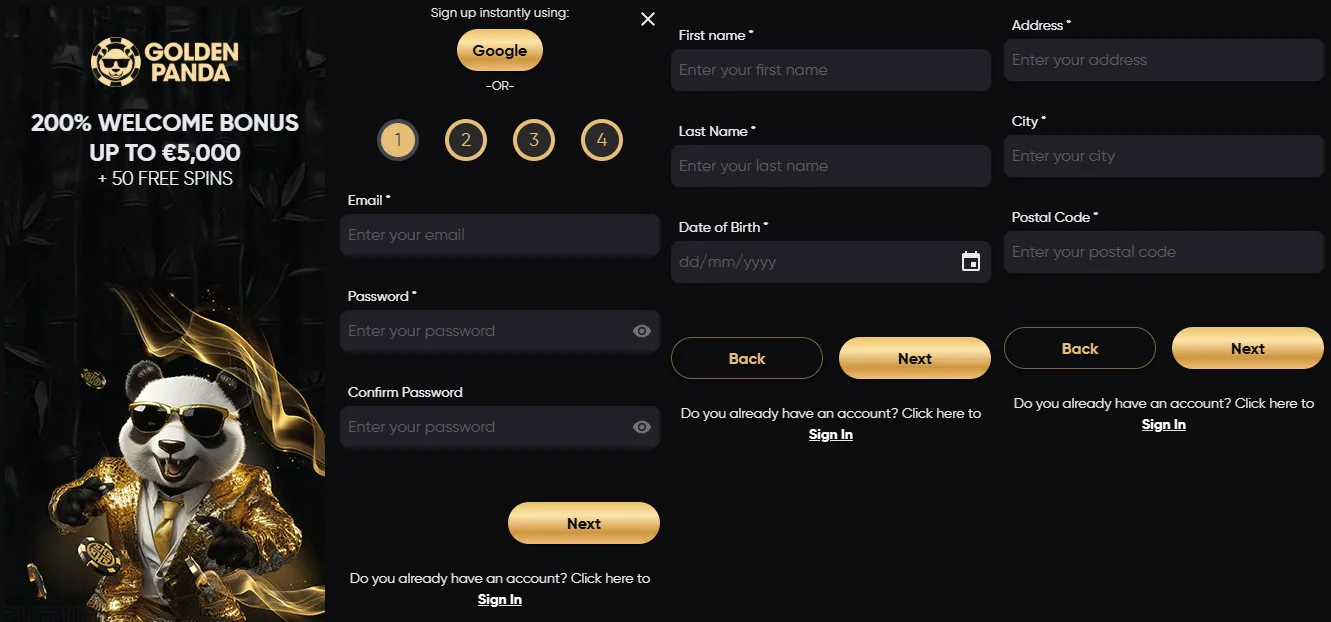Image resolution: width=1331 pixels, height=622 pixels.
Task: Select step 3 of the signup wizard
Action: (x=534, y=140)
